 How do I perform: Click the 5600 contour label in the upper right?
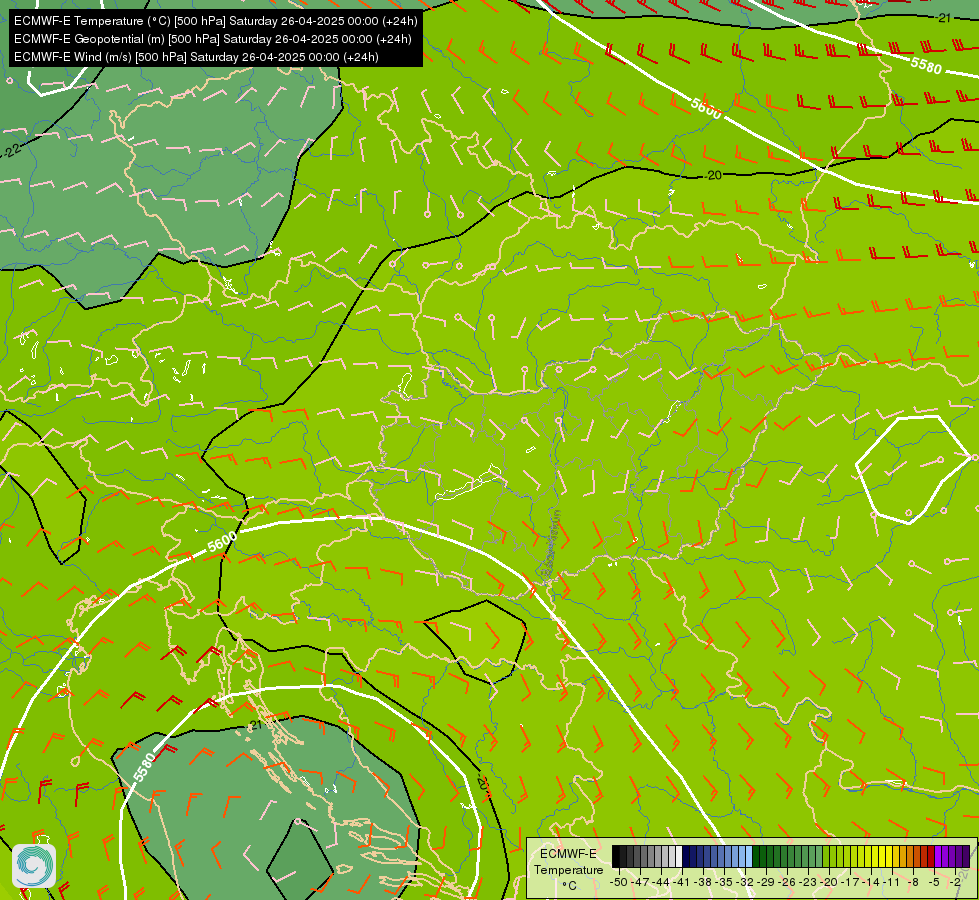pos(706,109)
